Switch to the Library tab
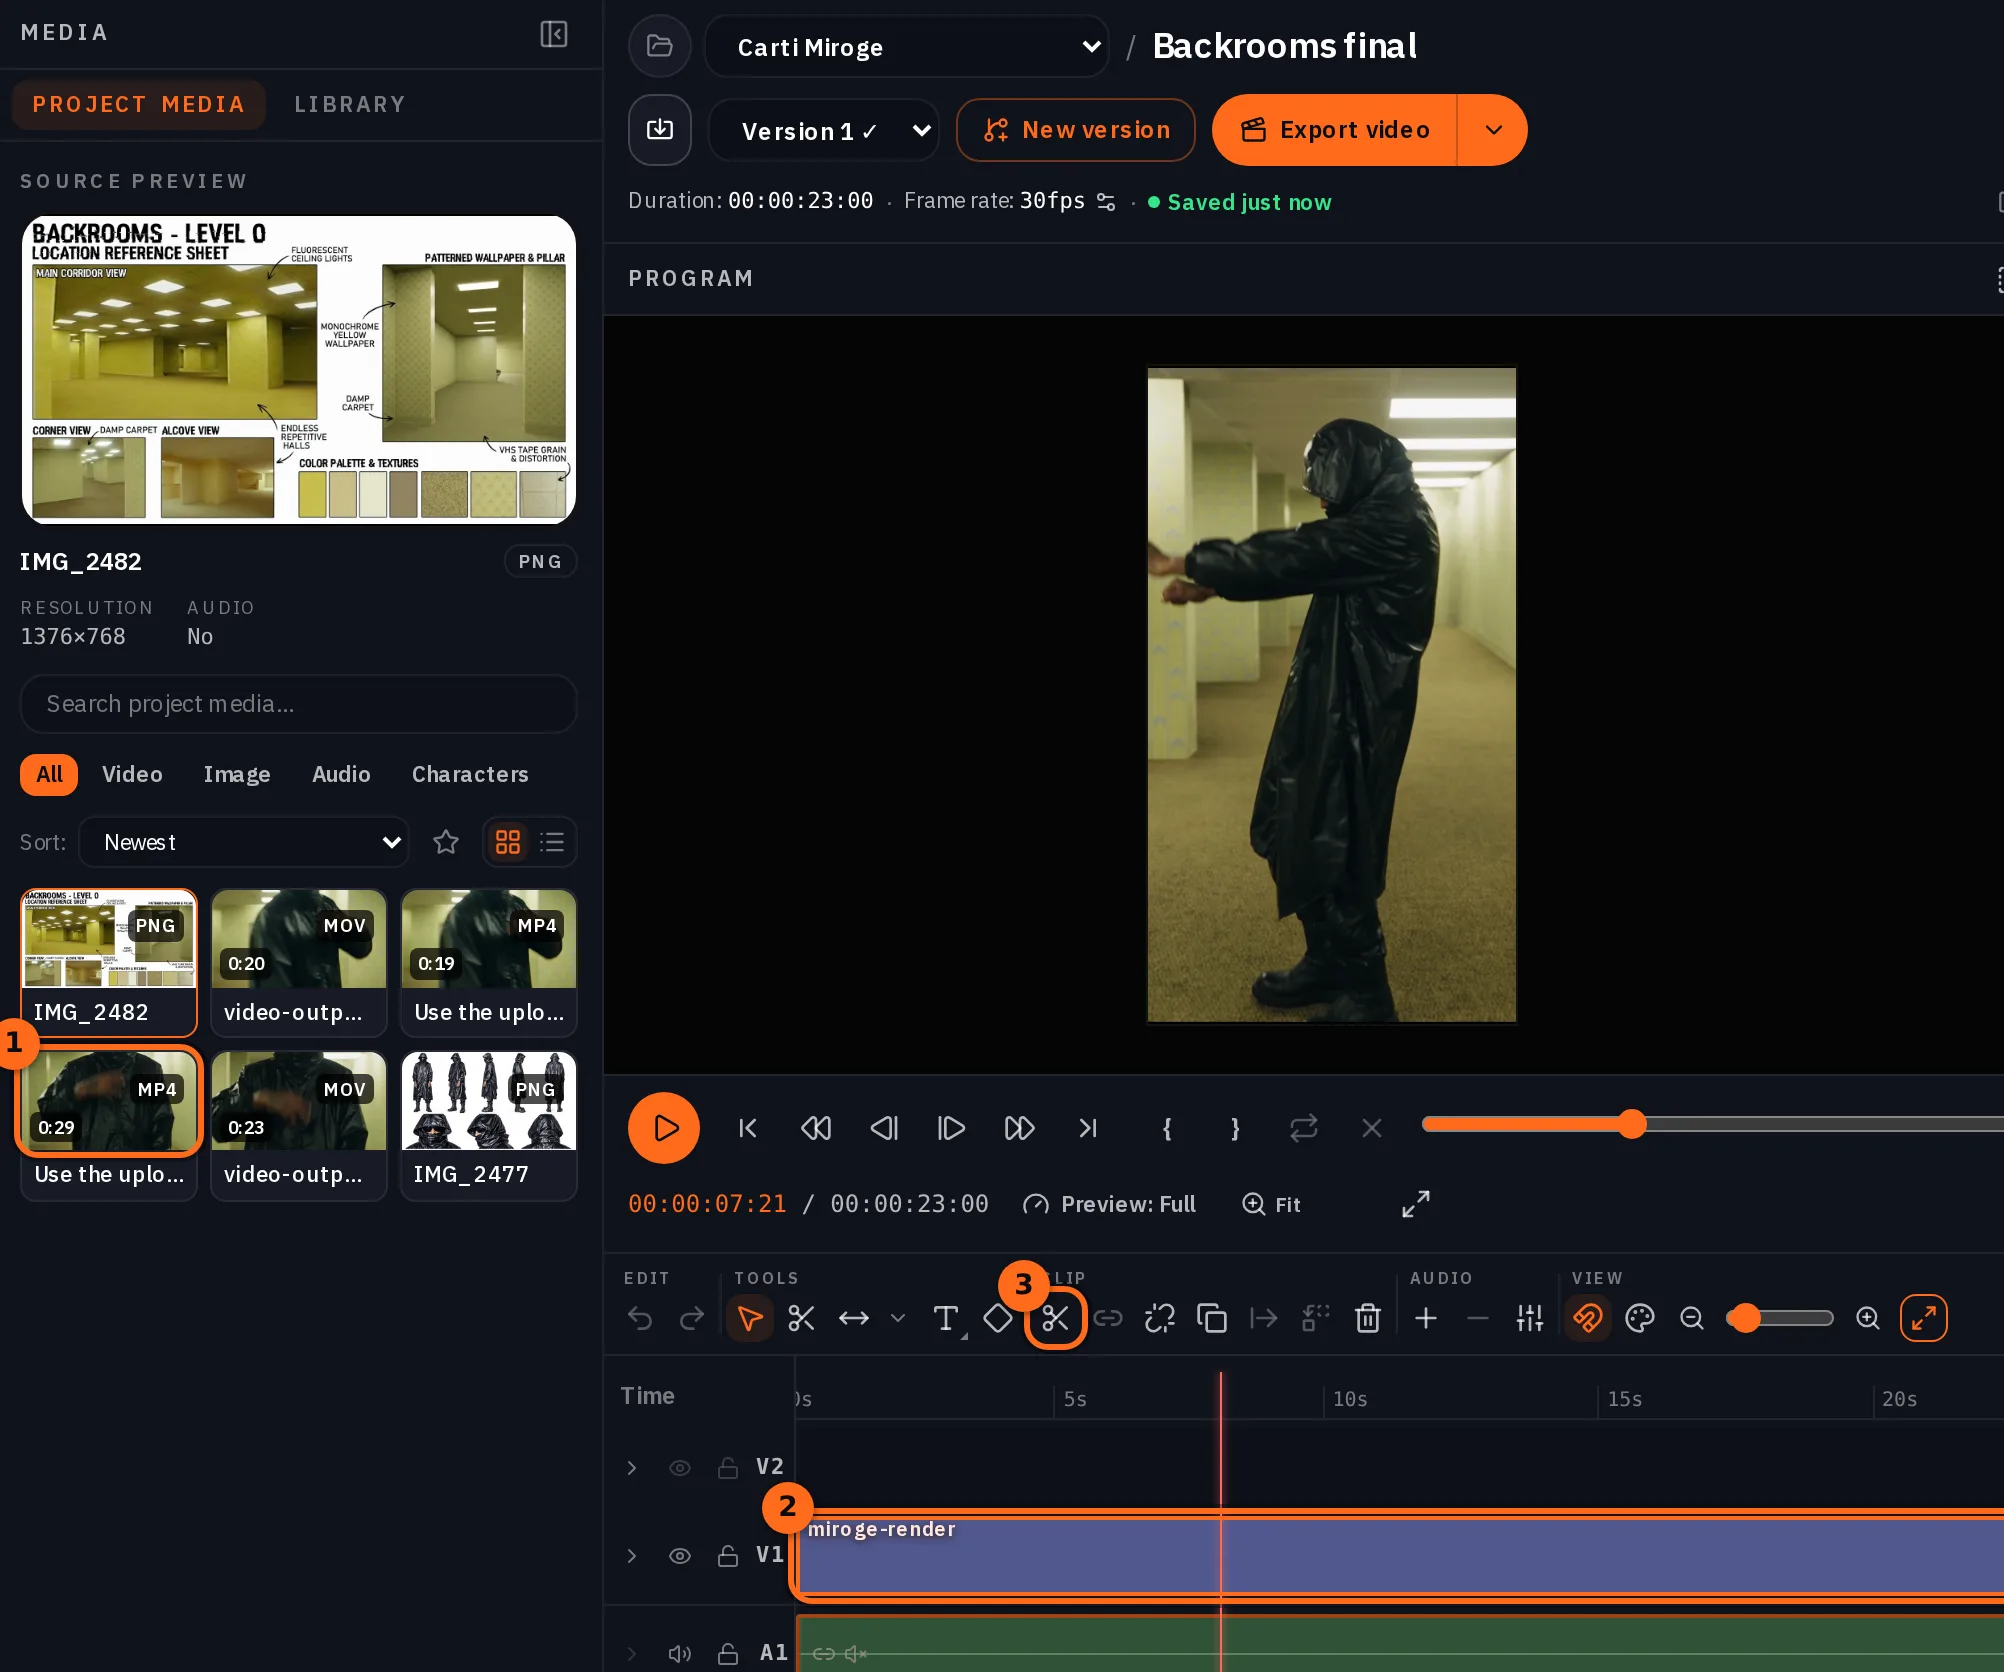Screen dimensions: 2004x1672 350,104
